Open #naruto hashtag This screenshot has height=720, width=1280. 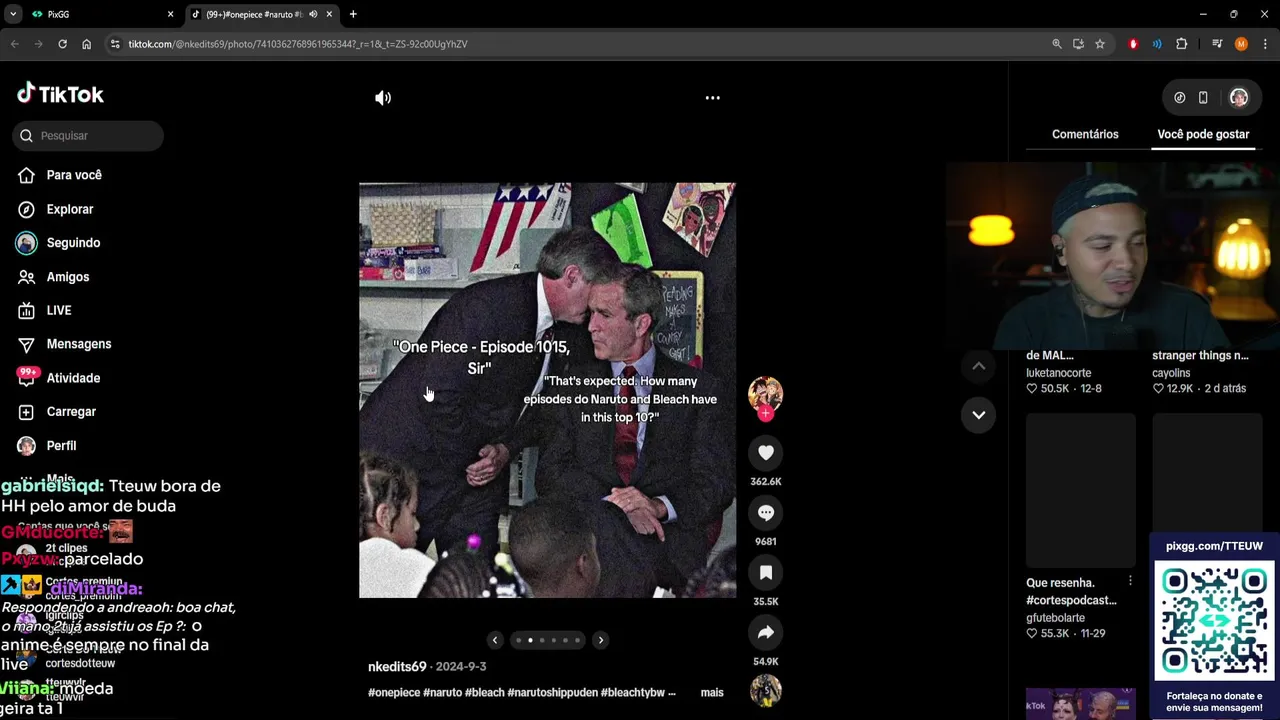[443, 692]
